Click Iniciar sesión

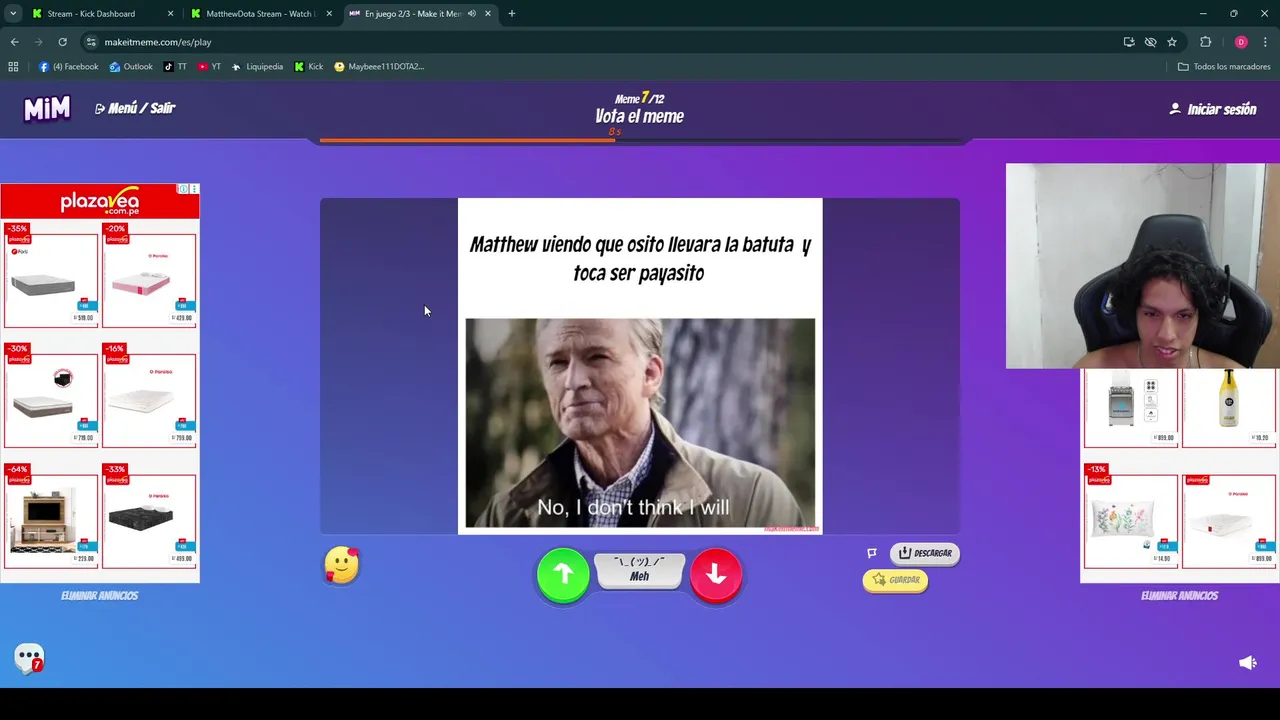[x=1213, y=109]
